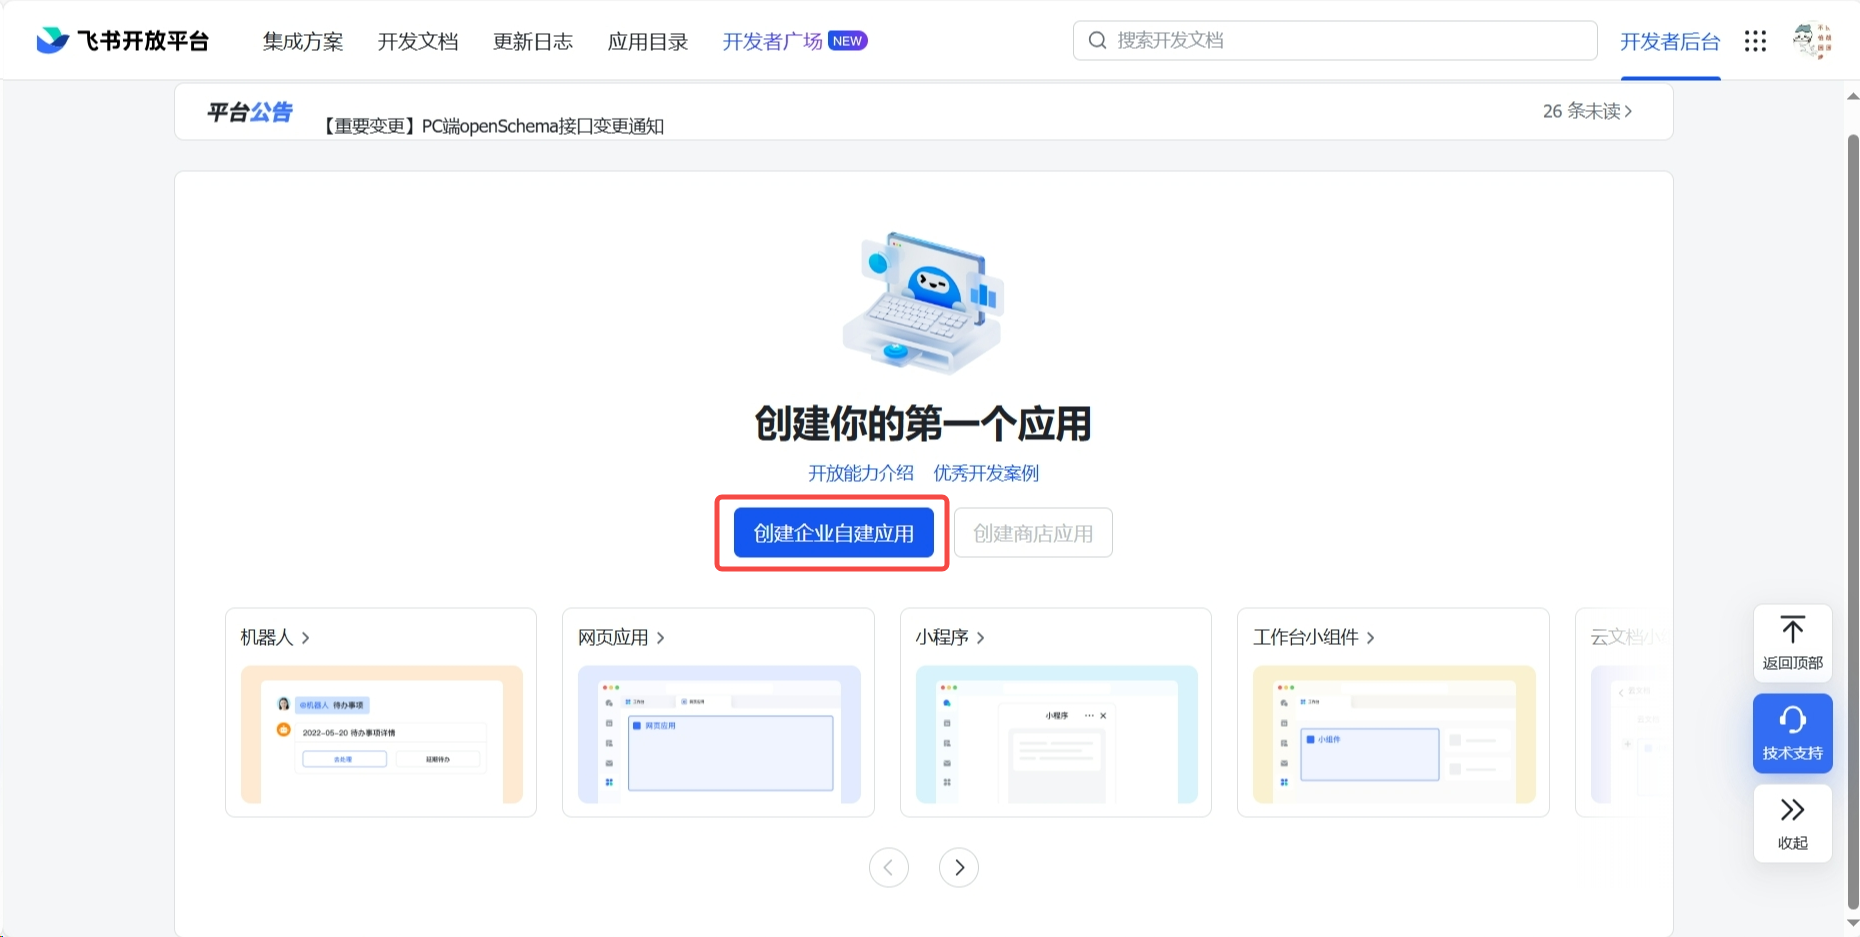Open the 机器人 preview thumbnail

[x=382, y=735]
